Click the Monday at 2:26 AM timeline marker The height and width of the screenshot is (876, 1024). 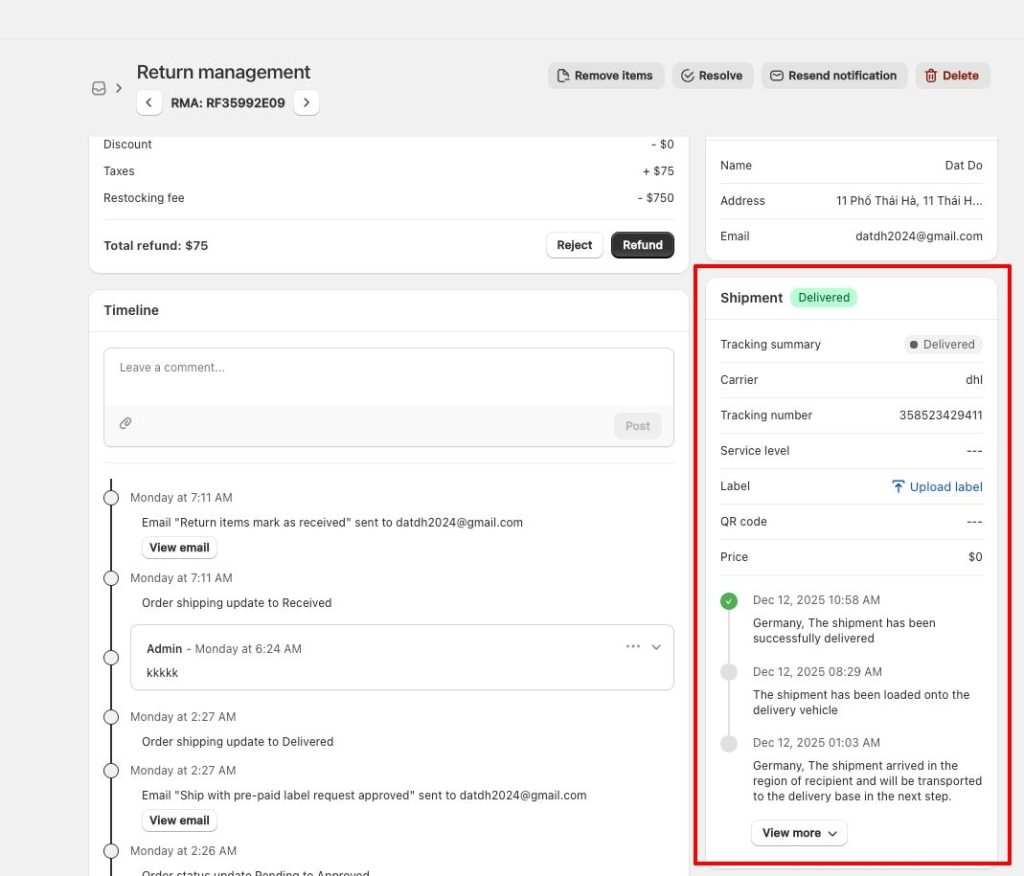coord(111,851)
